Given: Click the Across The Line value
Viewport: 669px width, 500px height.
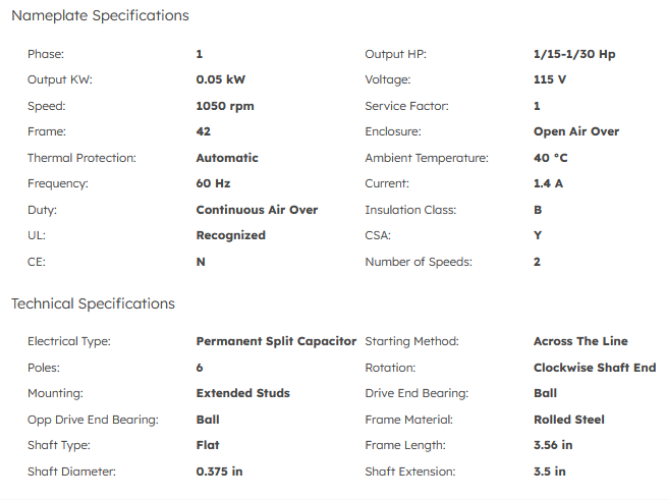Looking at the screenshot, I should click(580, 342).
